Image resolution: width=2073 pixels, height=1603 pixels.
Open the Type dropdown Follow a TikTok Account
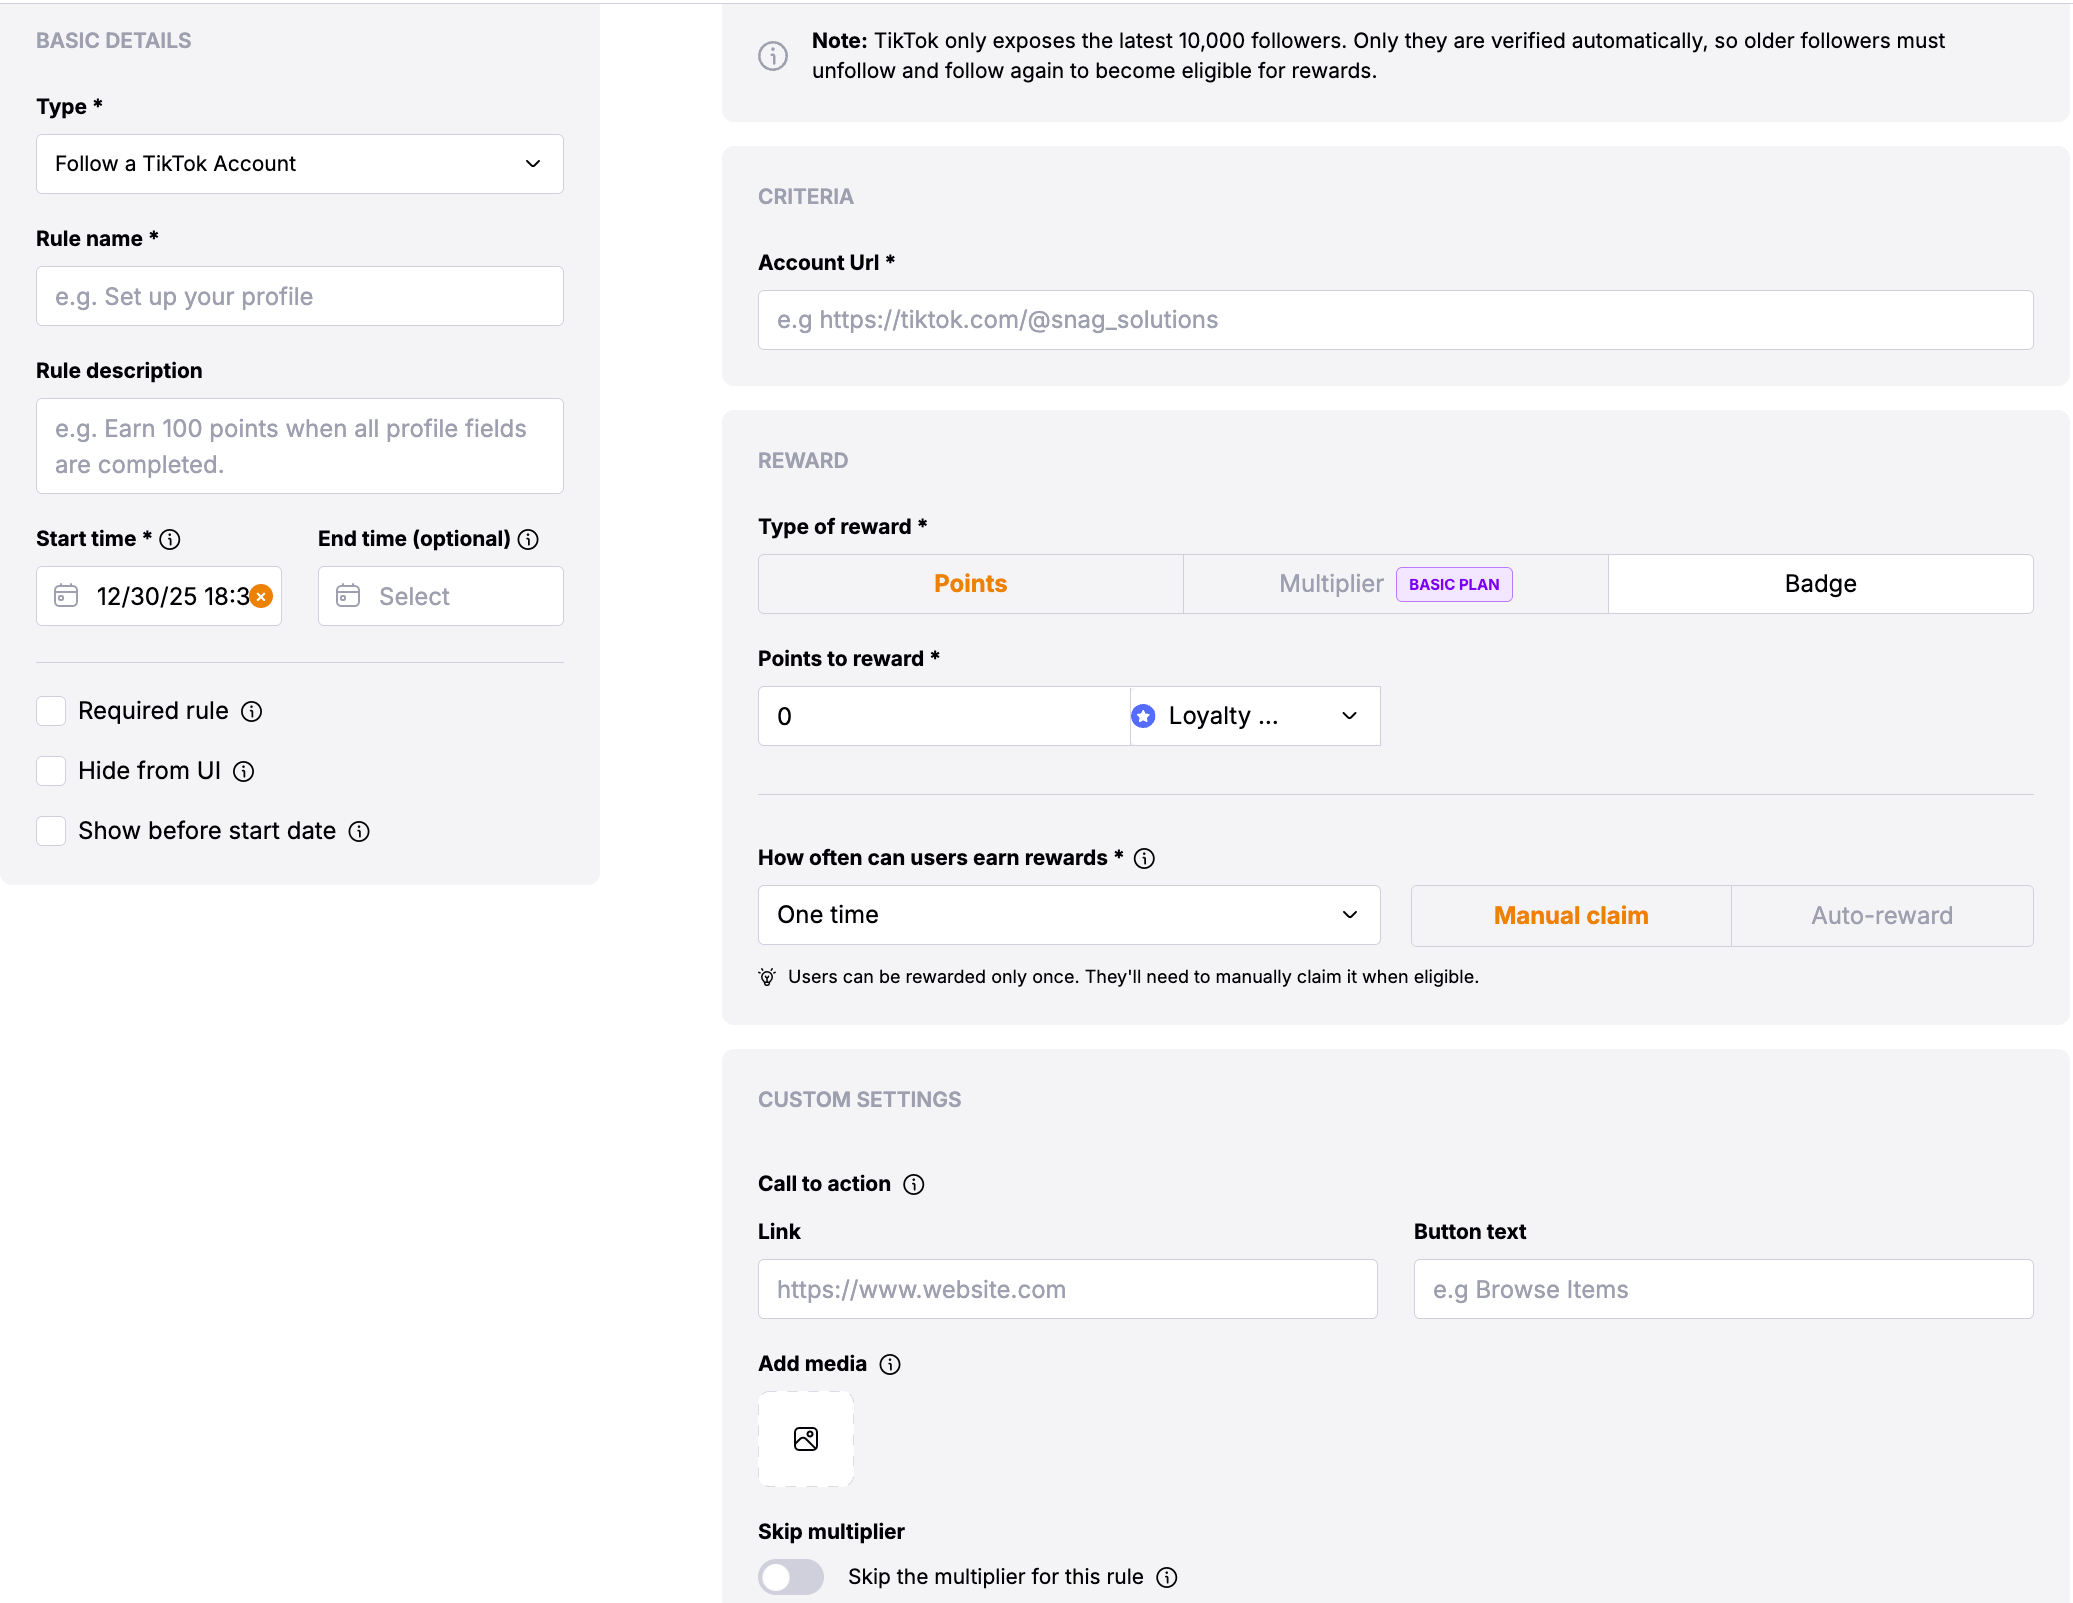coord(299,164)
